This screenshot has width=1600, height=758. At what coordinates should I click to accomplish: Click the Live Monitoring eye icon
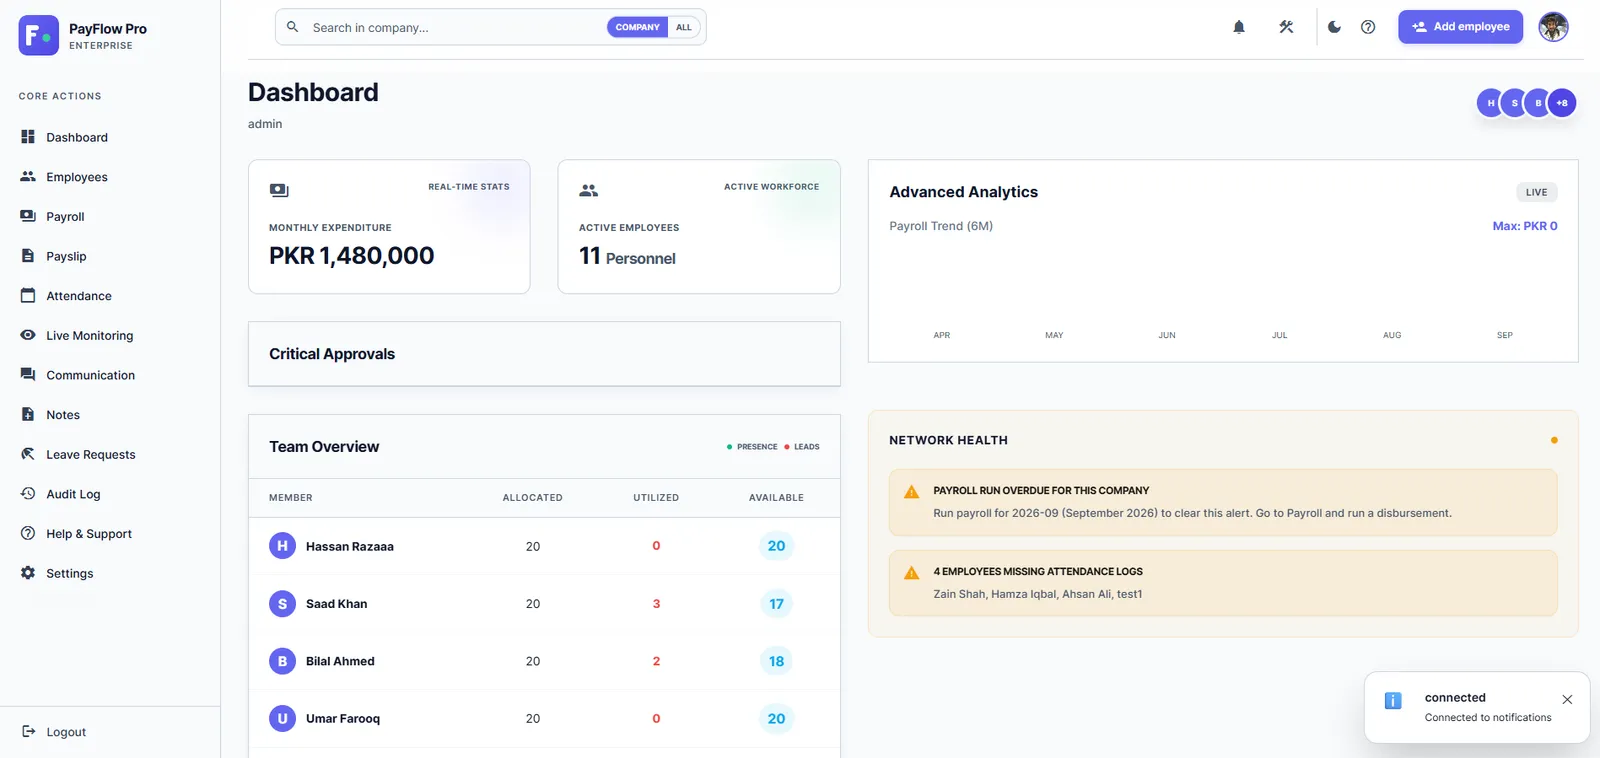pos(28,335)
